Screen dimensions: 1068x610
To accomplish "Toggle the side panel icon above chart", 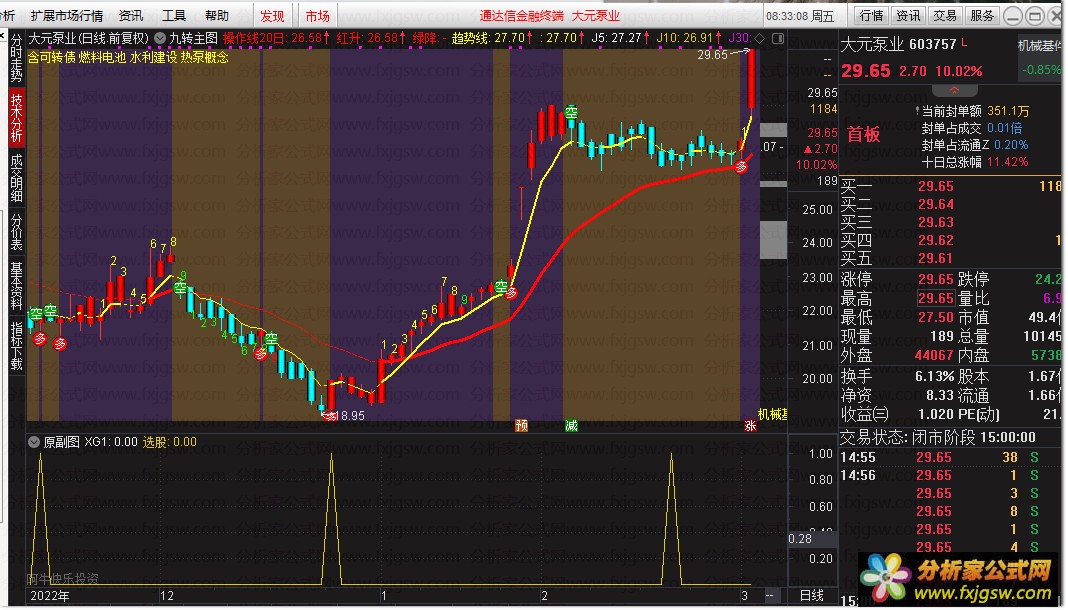I will pos(778,38).
